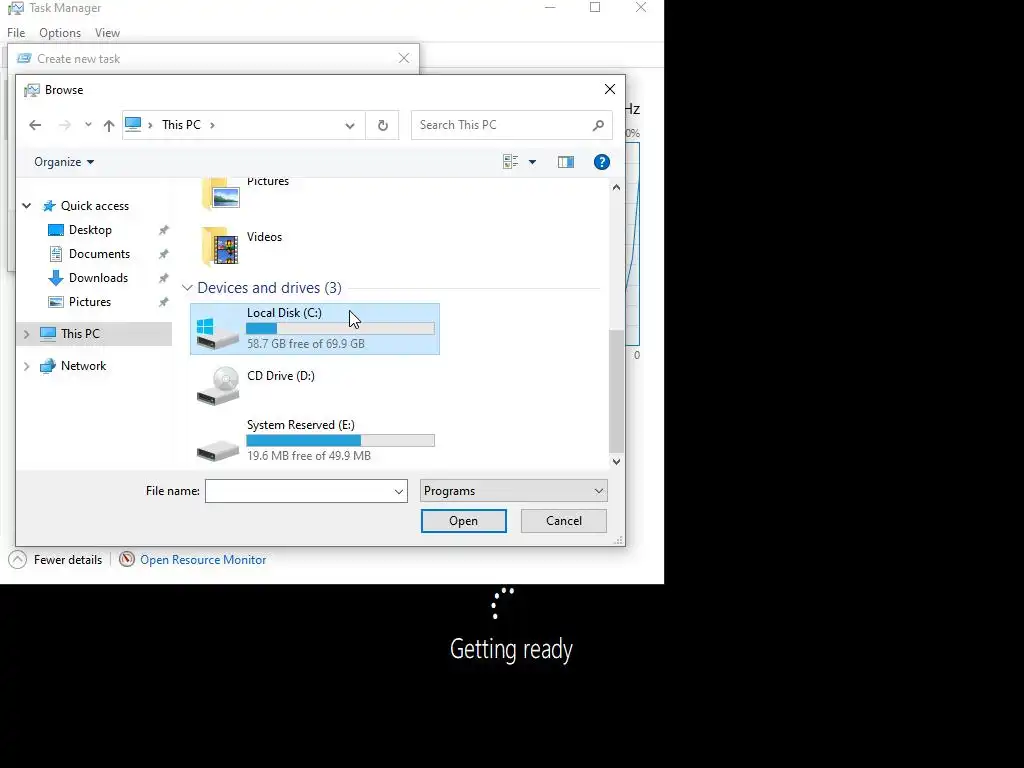Click the pin icon beside Desktop
The image size is (1024, 768).
(164, 230)
